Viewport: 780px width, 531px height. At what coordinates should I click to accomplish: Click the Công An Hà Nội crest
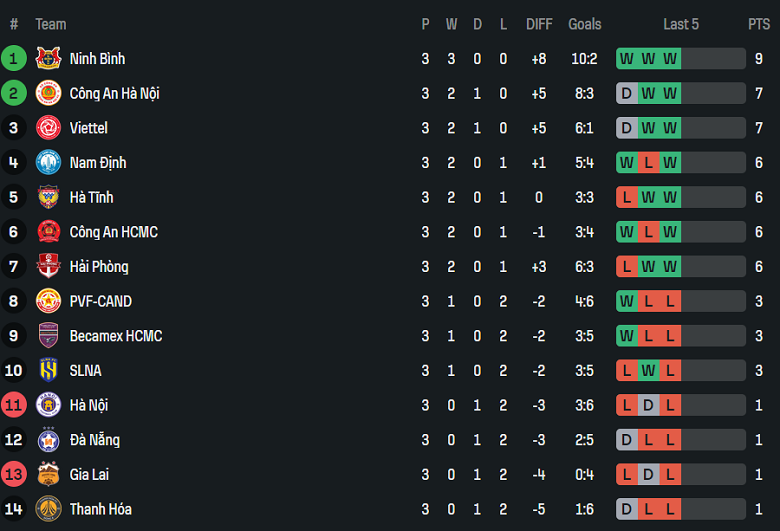pyautogui.click(x=48, y=93)
